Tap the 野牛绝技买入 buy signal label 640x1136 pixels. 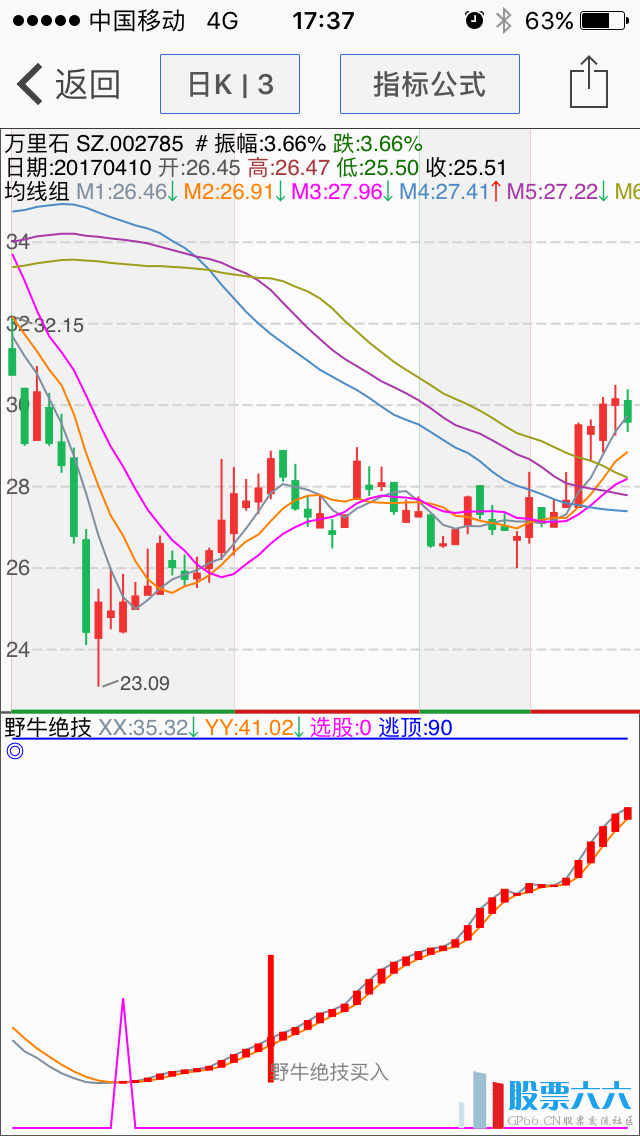[x=330, y=1072]
